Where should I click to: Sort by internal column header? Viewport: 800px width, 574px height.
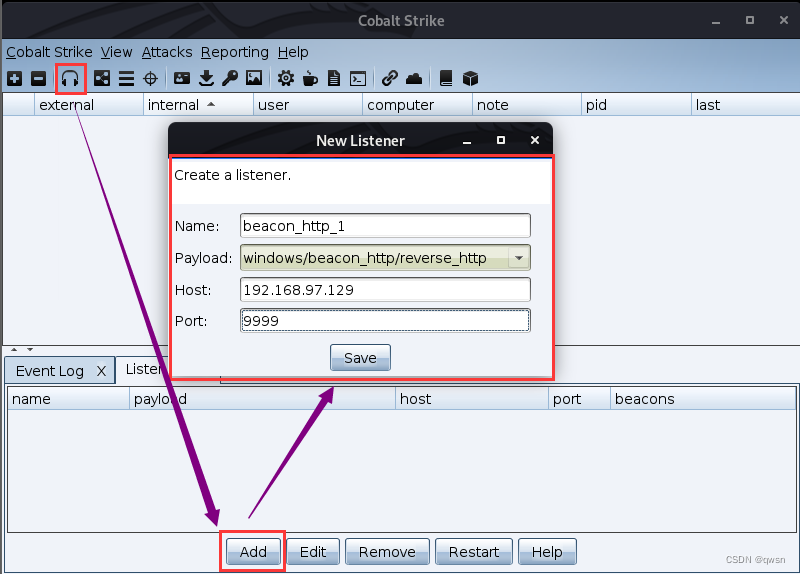(198, 105)
